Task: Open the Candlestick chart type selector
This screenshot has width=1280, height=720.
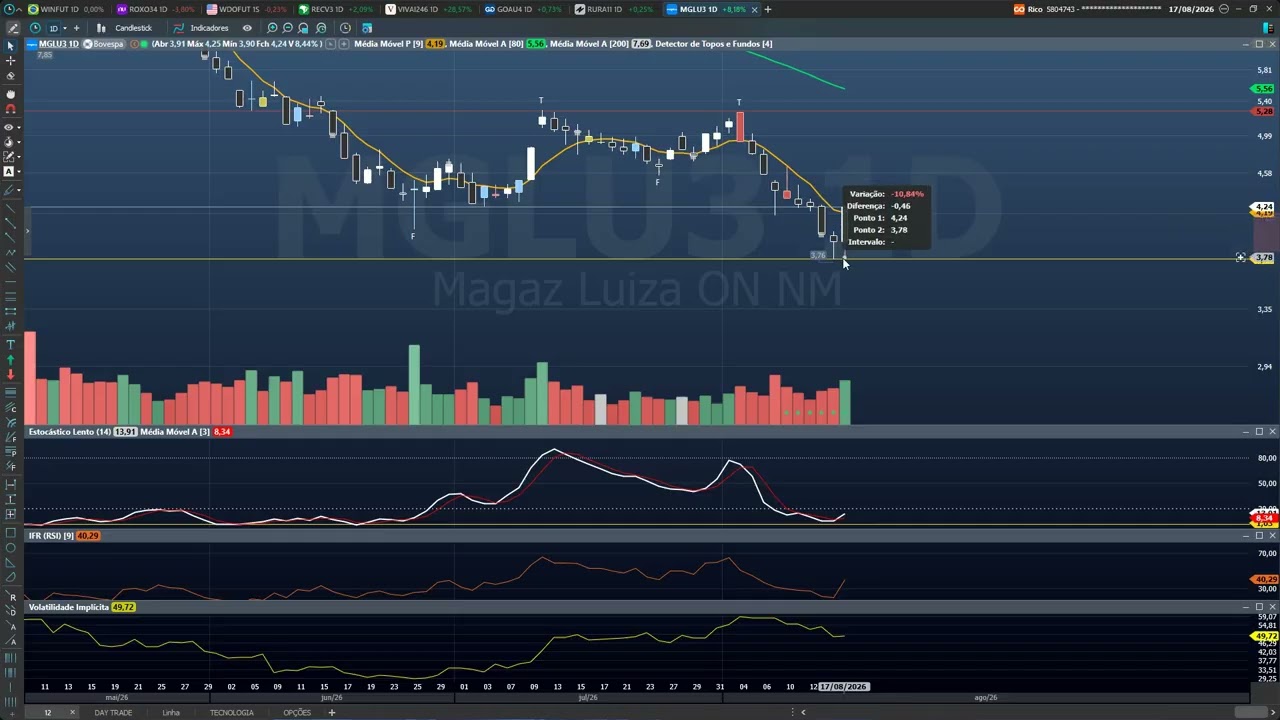Action: click(125, 28)
